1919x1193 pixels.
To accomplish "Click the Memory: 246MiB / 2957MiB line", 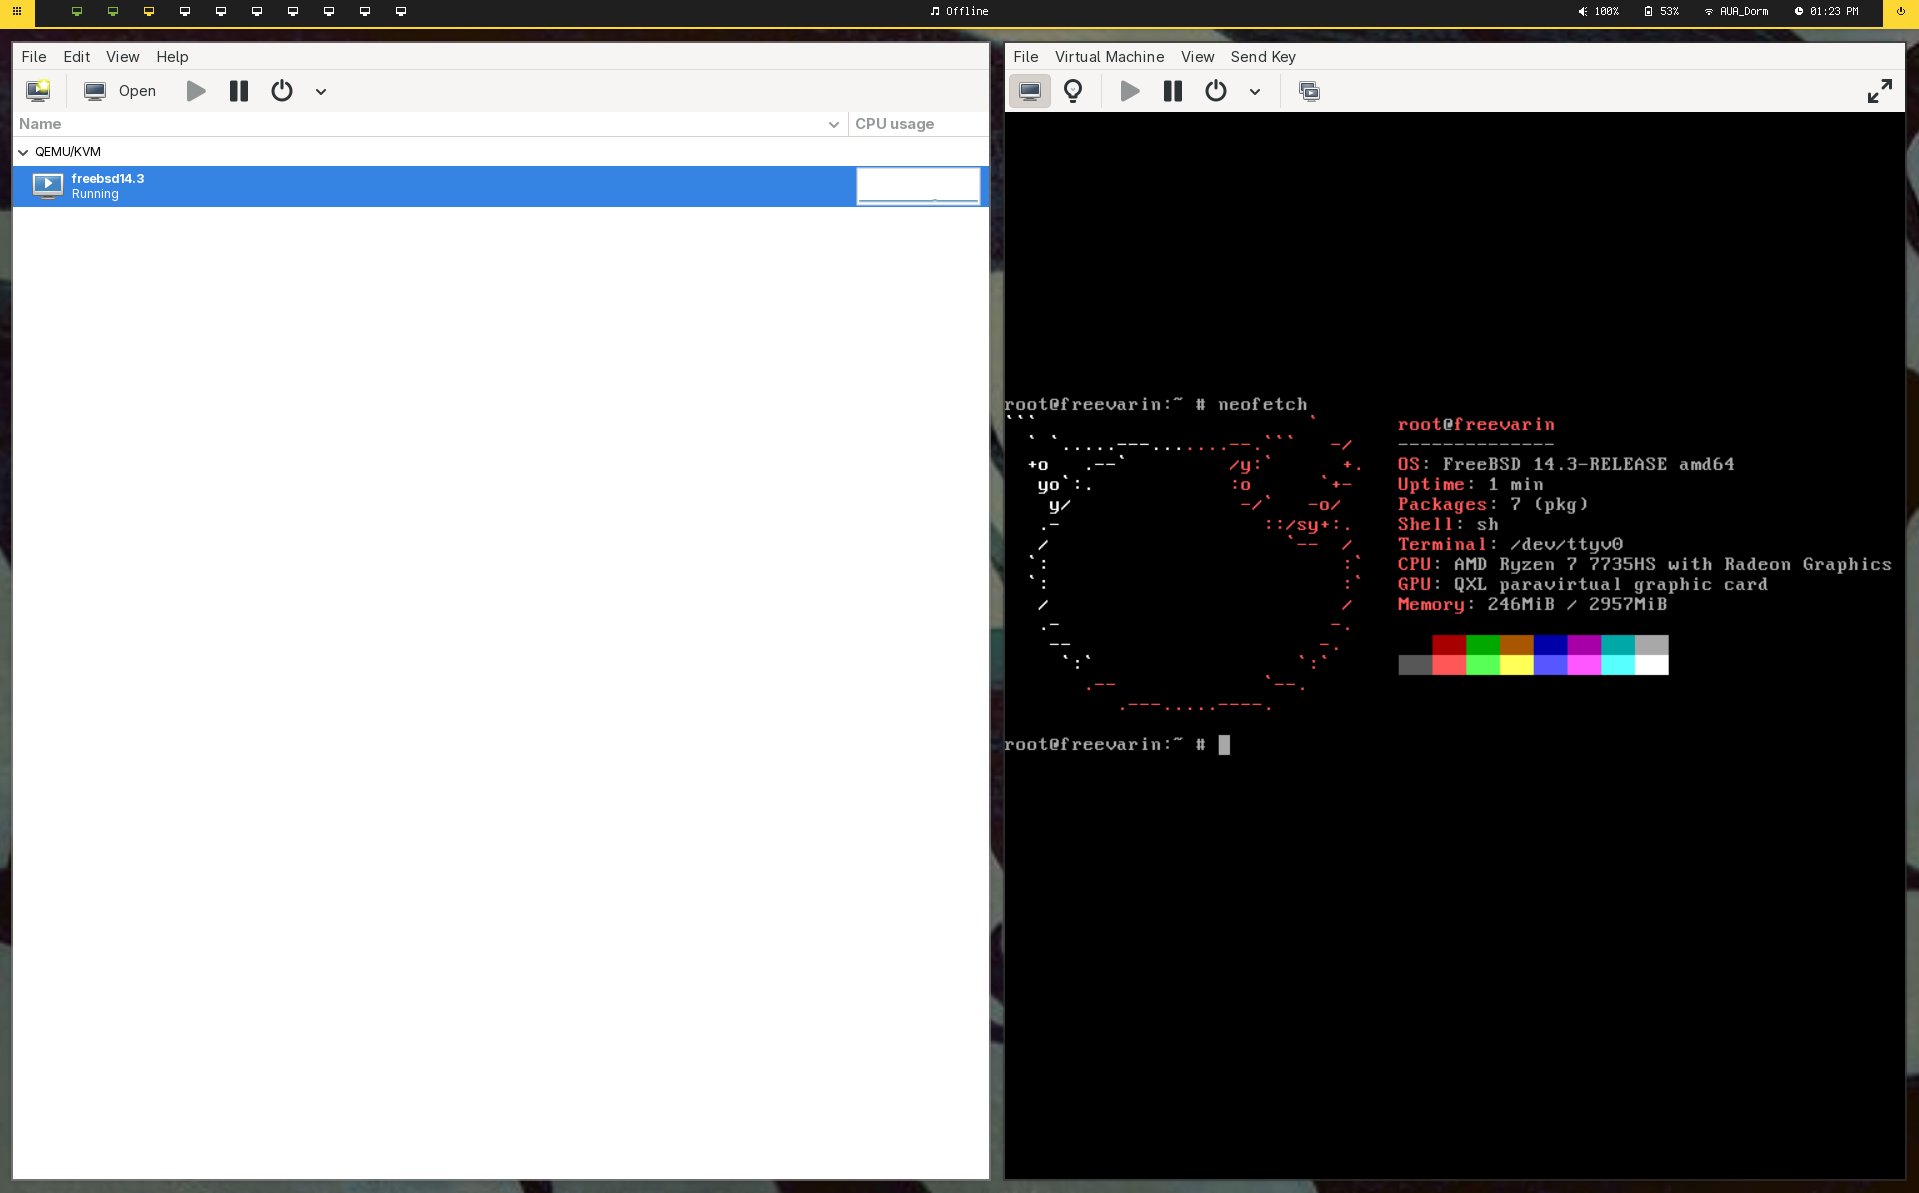I will pyautogui.click(x=1532, y=604).
